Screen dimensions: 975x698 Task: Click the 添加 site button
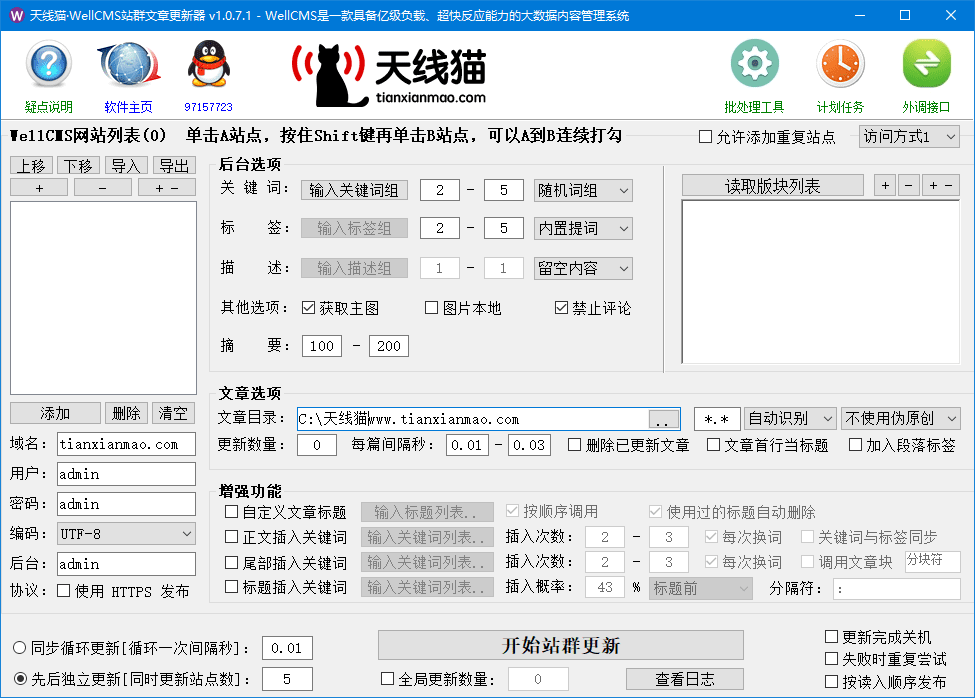pyautogui.click(x=55, y=413)
